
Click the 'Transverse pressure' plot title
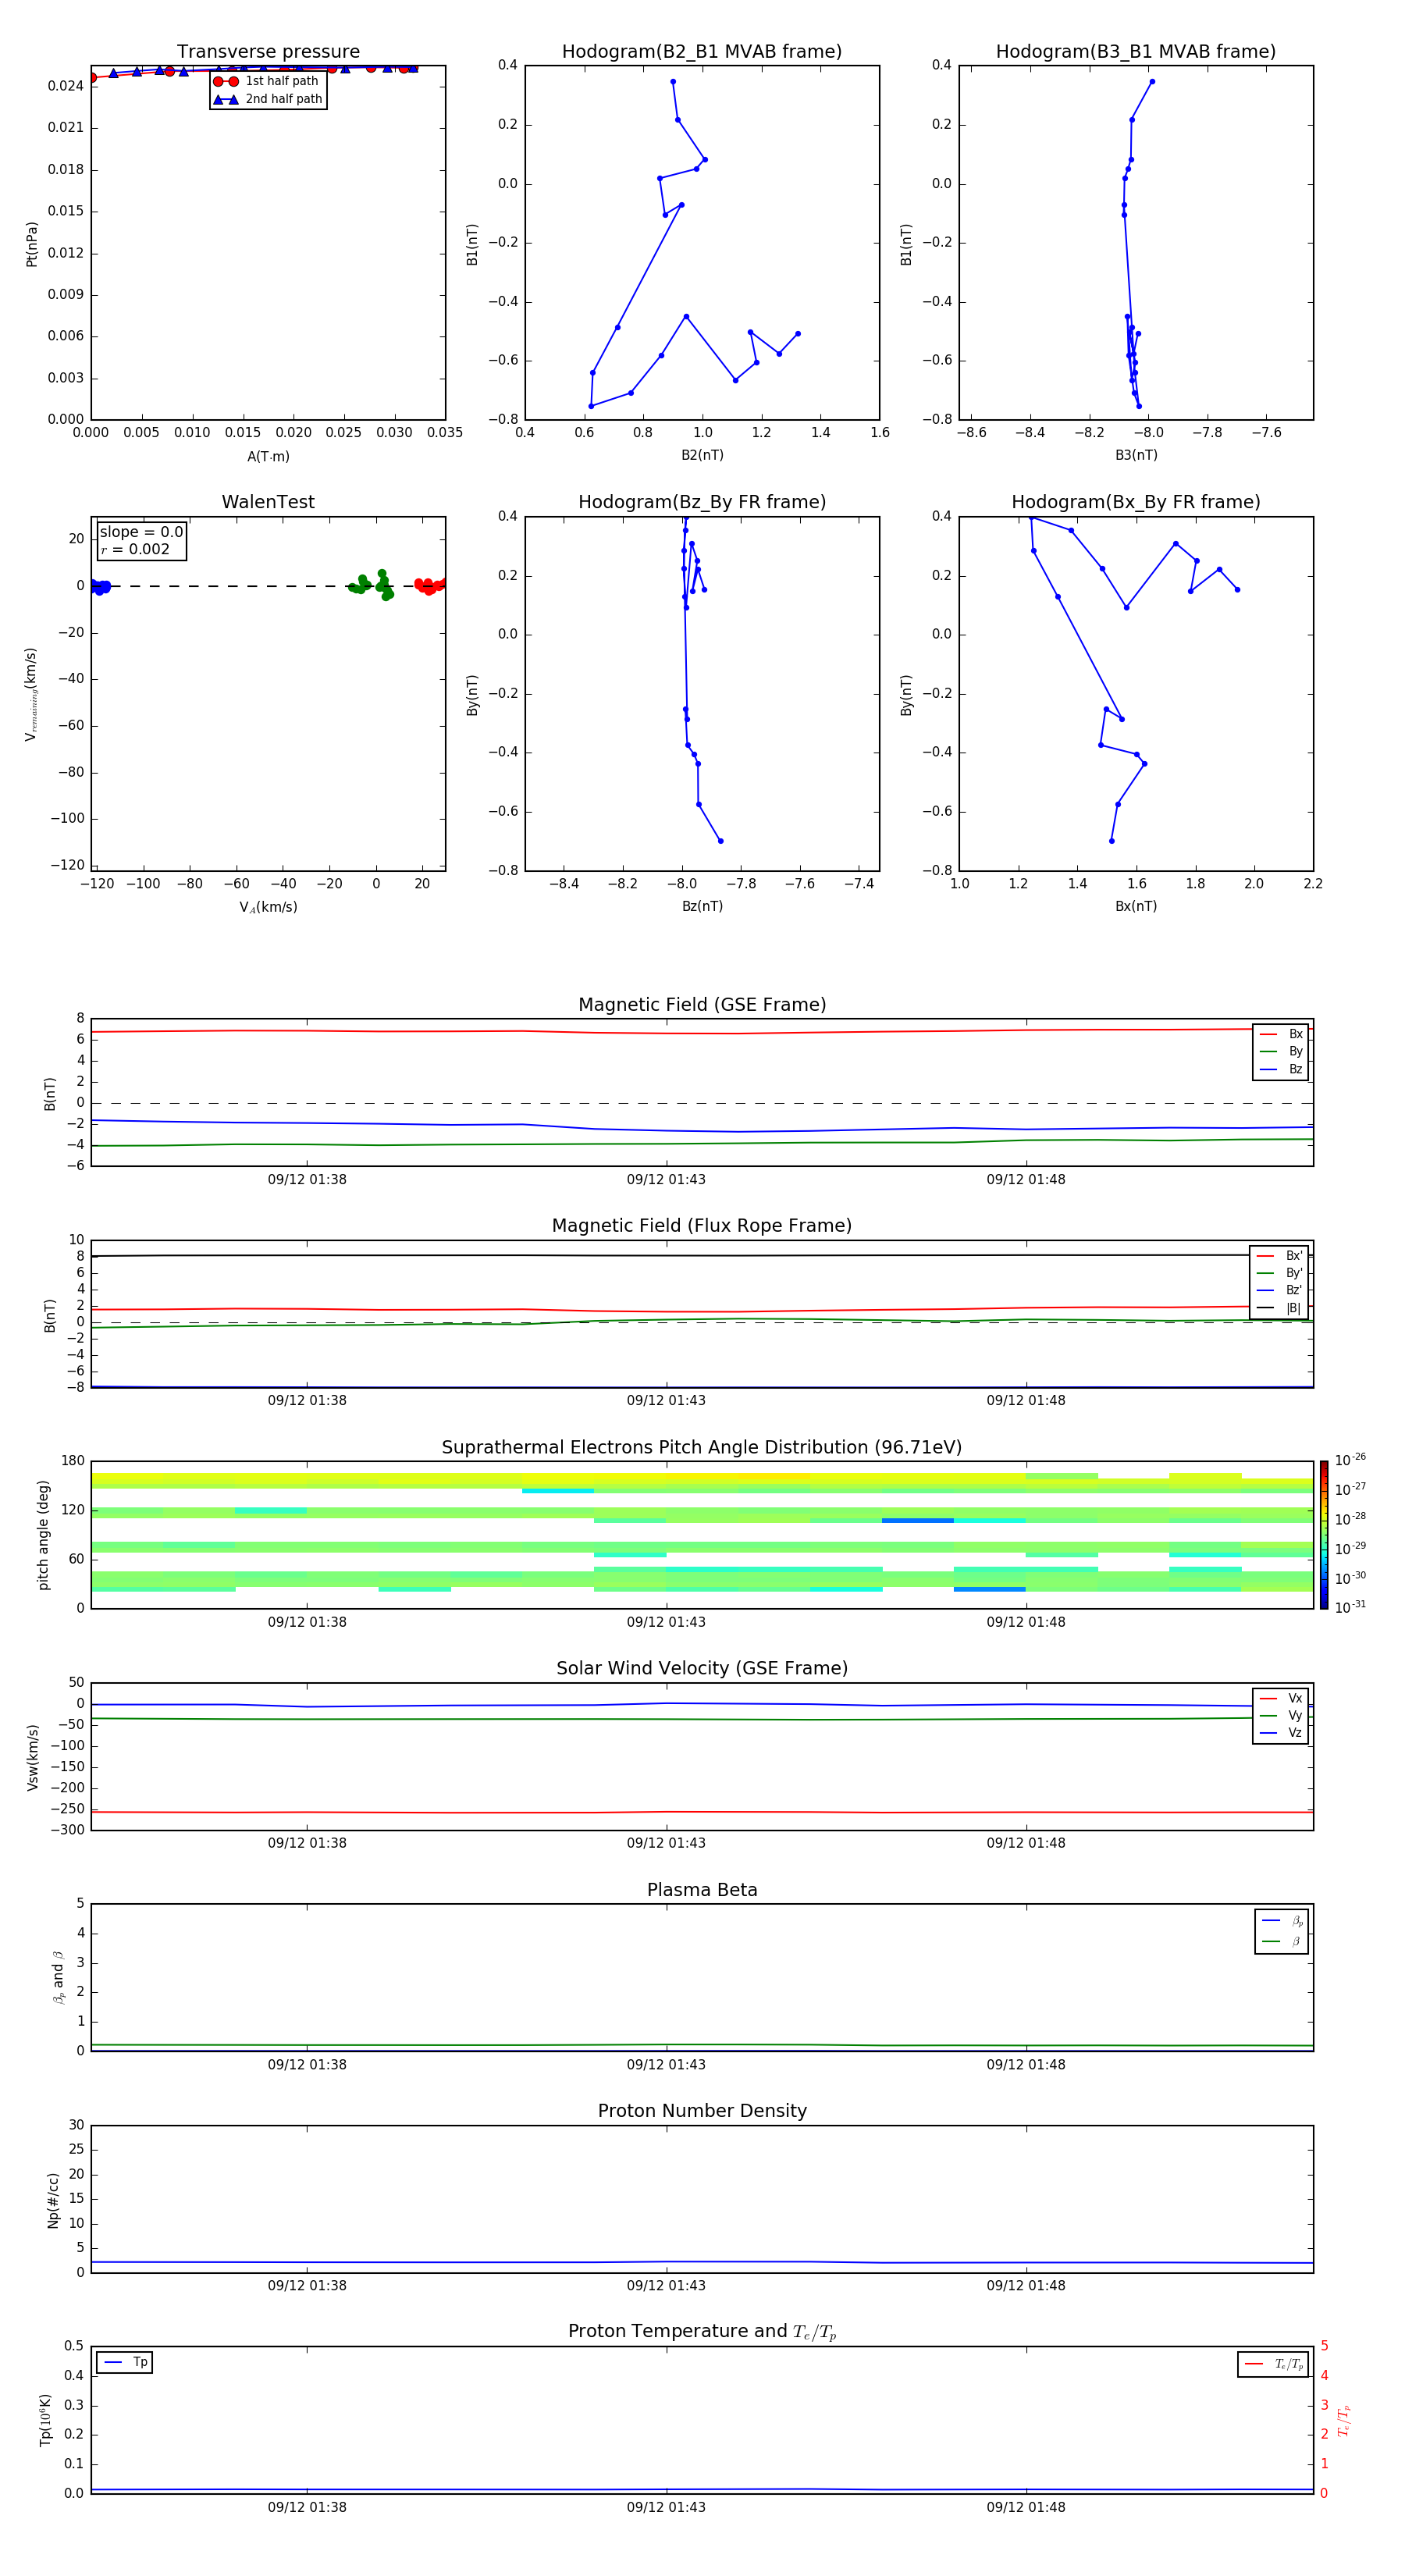coord(268,51)
